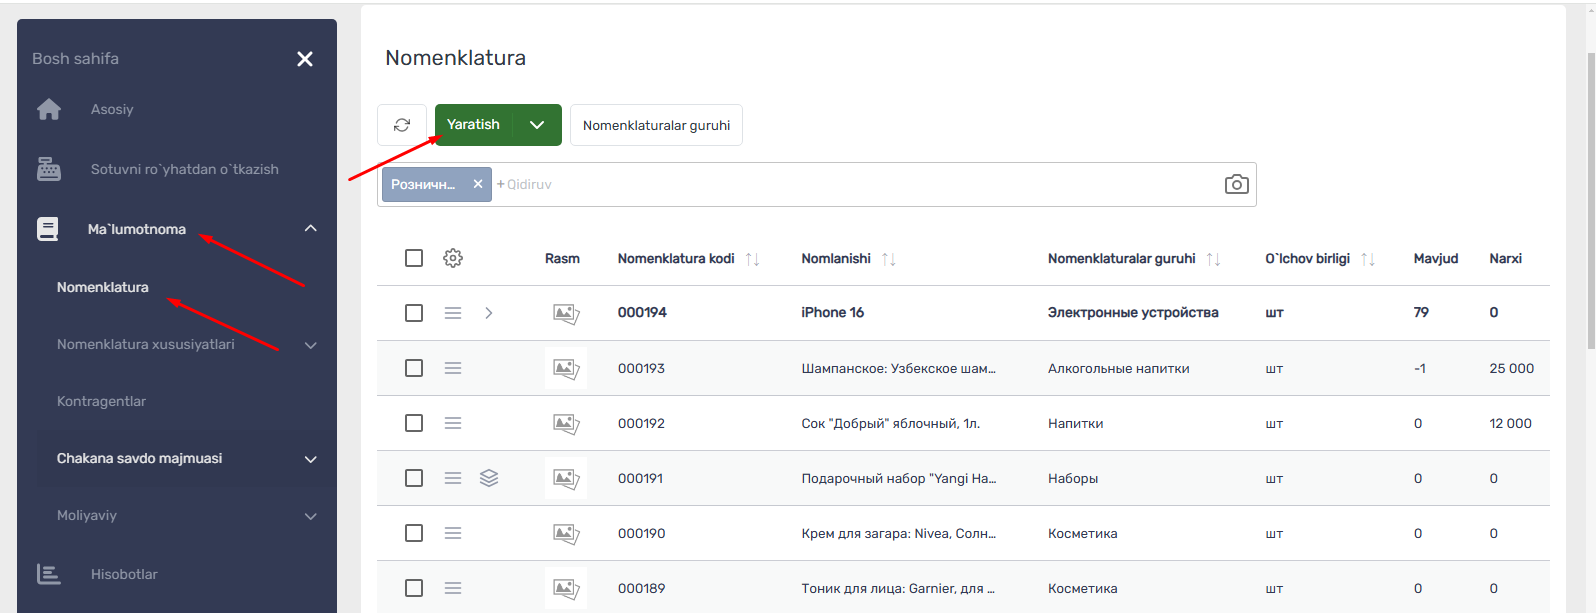Collapse the Ma`lumotnoma section chevron
The image size is (1596, 613).
[x=311, y=229]
